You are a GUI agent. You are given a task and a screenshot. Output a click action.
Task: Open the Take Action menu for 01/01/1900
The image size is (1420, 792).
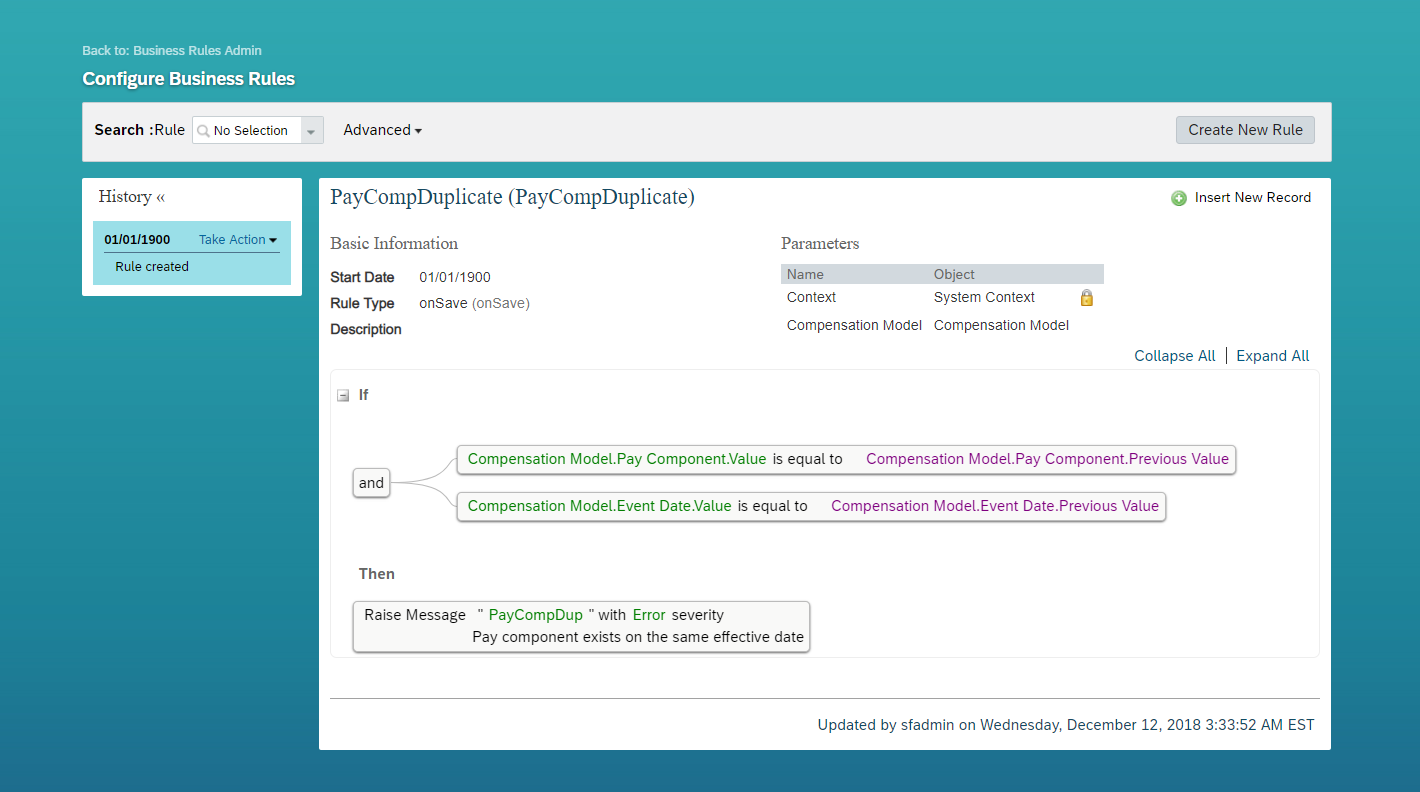pos(238,240)
